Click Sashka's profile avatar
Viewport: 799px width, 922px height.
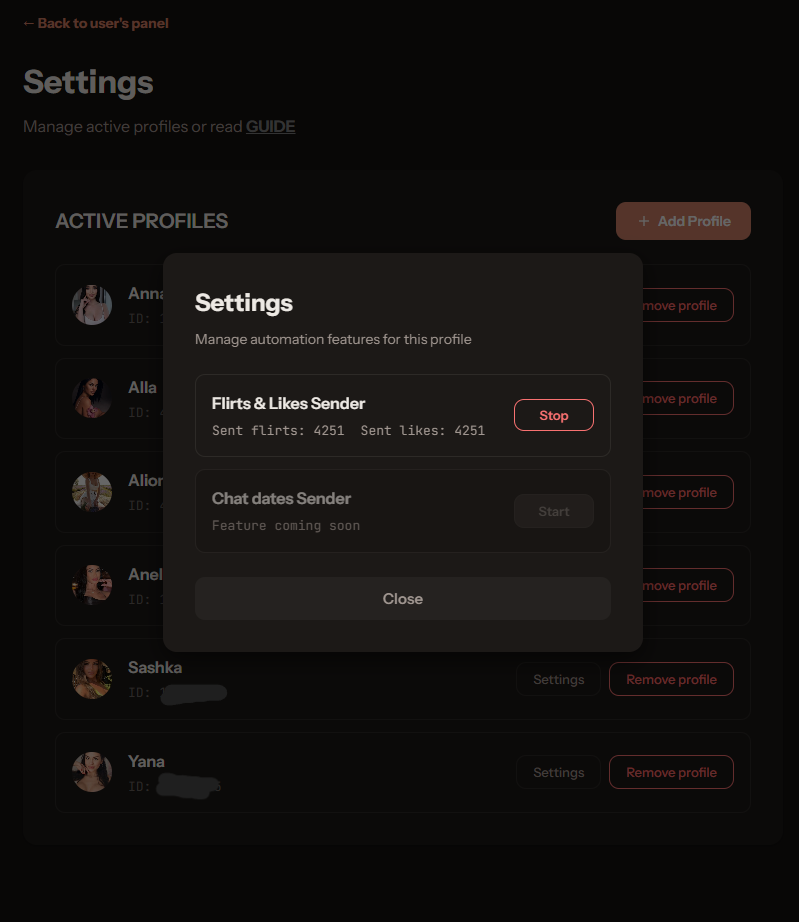click(x=91, y=679)
